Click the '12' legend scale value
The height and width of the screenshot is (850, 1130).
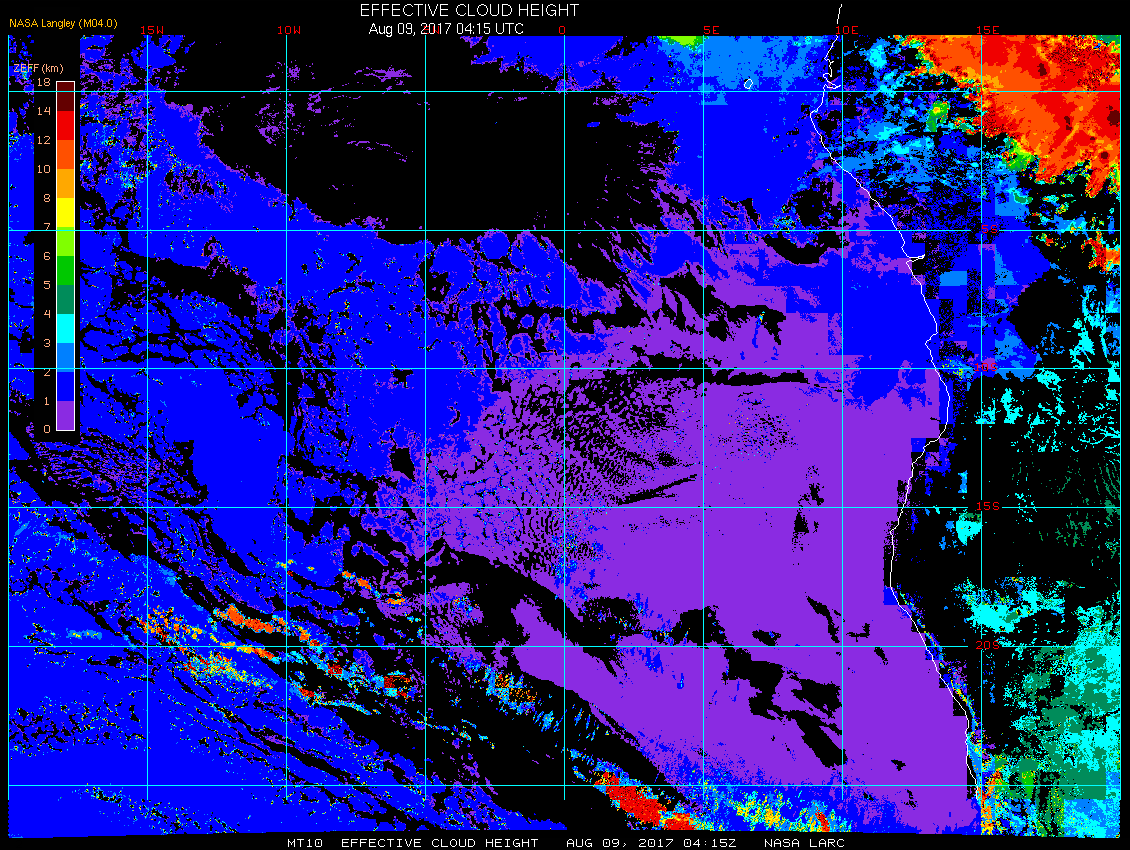(x=44, y=140)
